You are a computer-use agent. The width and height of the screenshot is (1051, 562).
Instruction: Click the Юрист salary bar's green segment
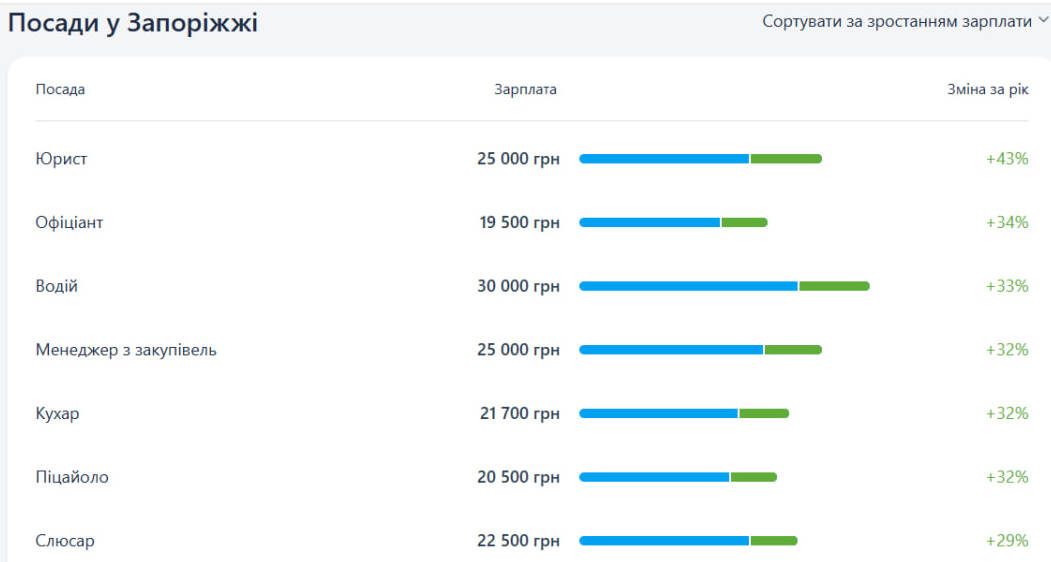pos(786,159)
